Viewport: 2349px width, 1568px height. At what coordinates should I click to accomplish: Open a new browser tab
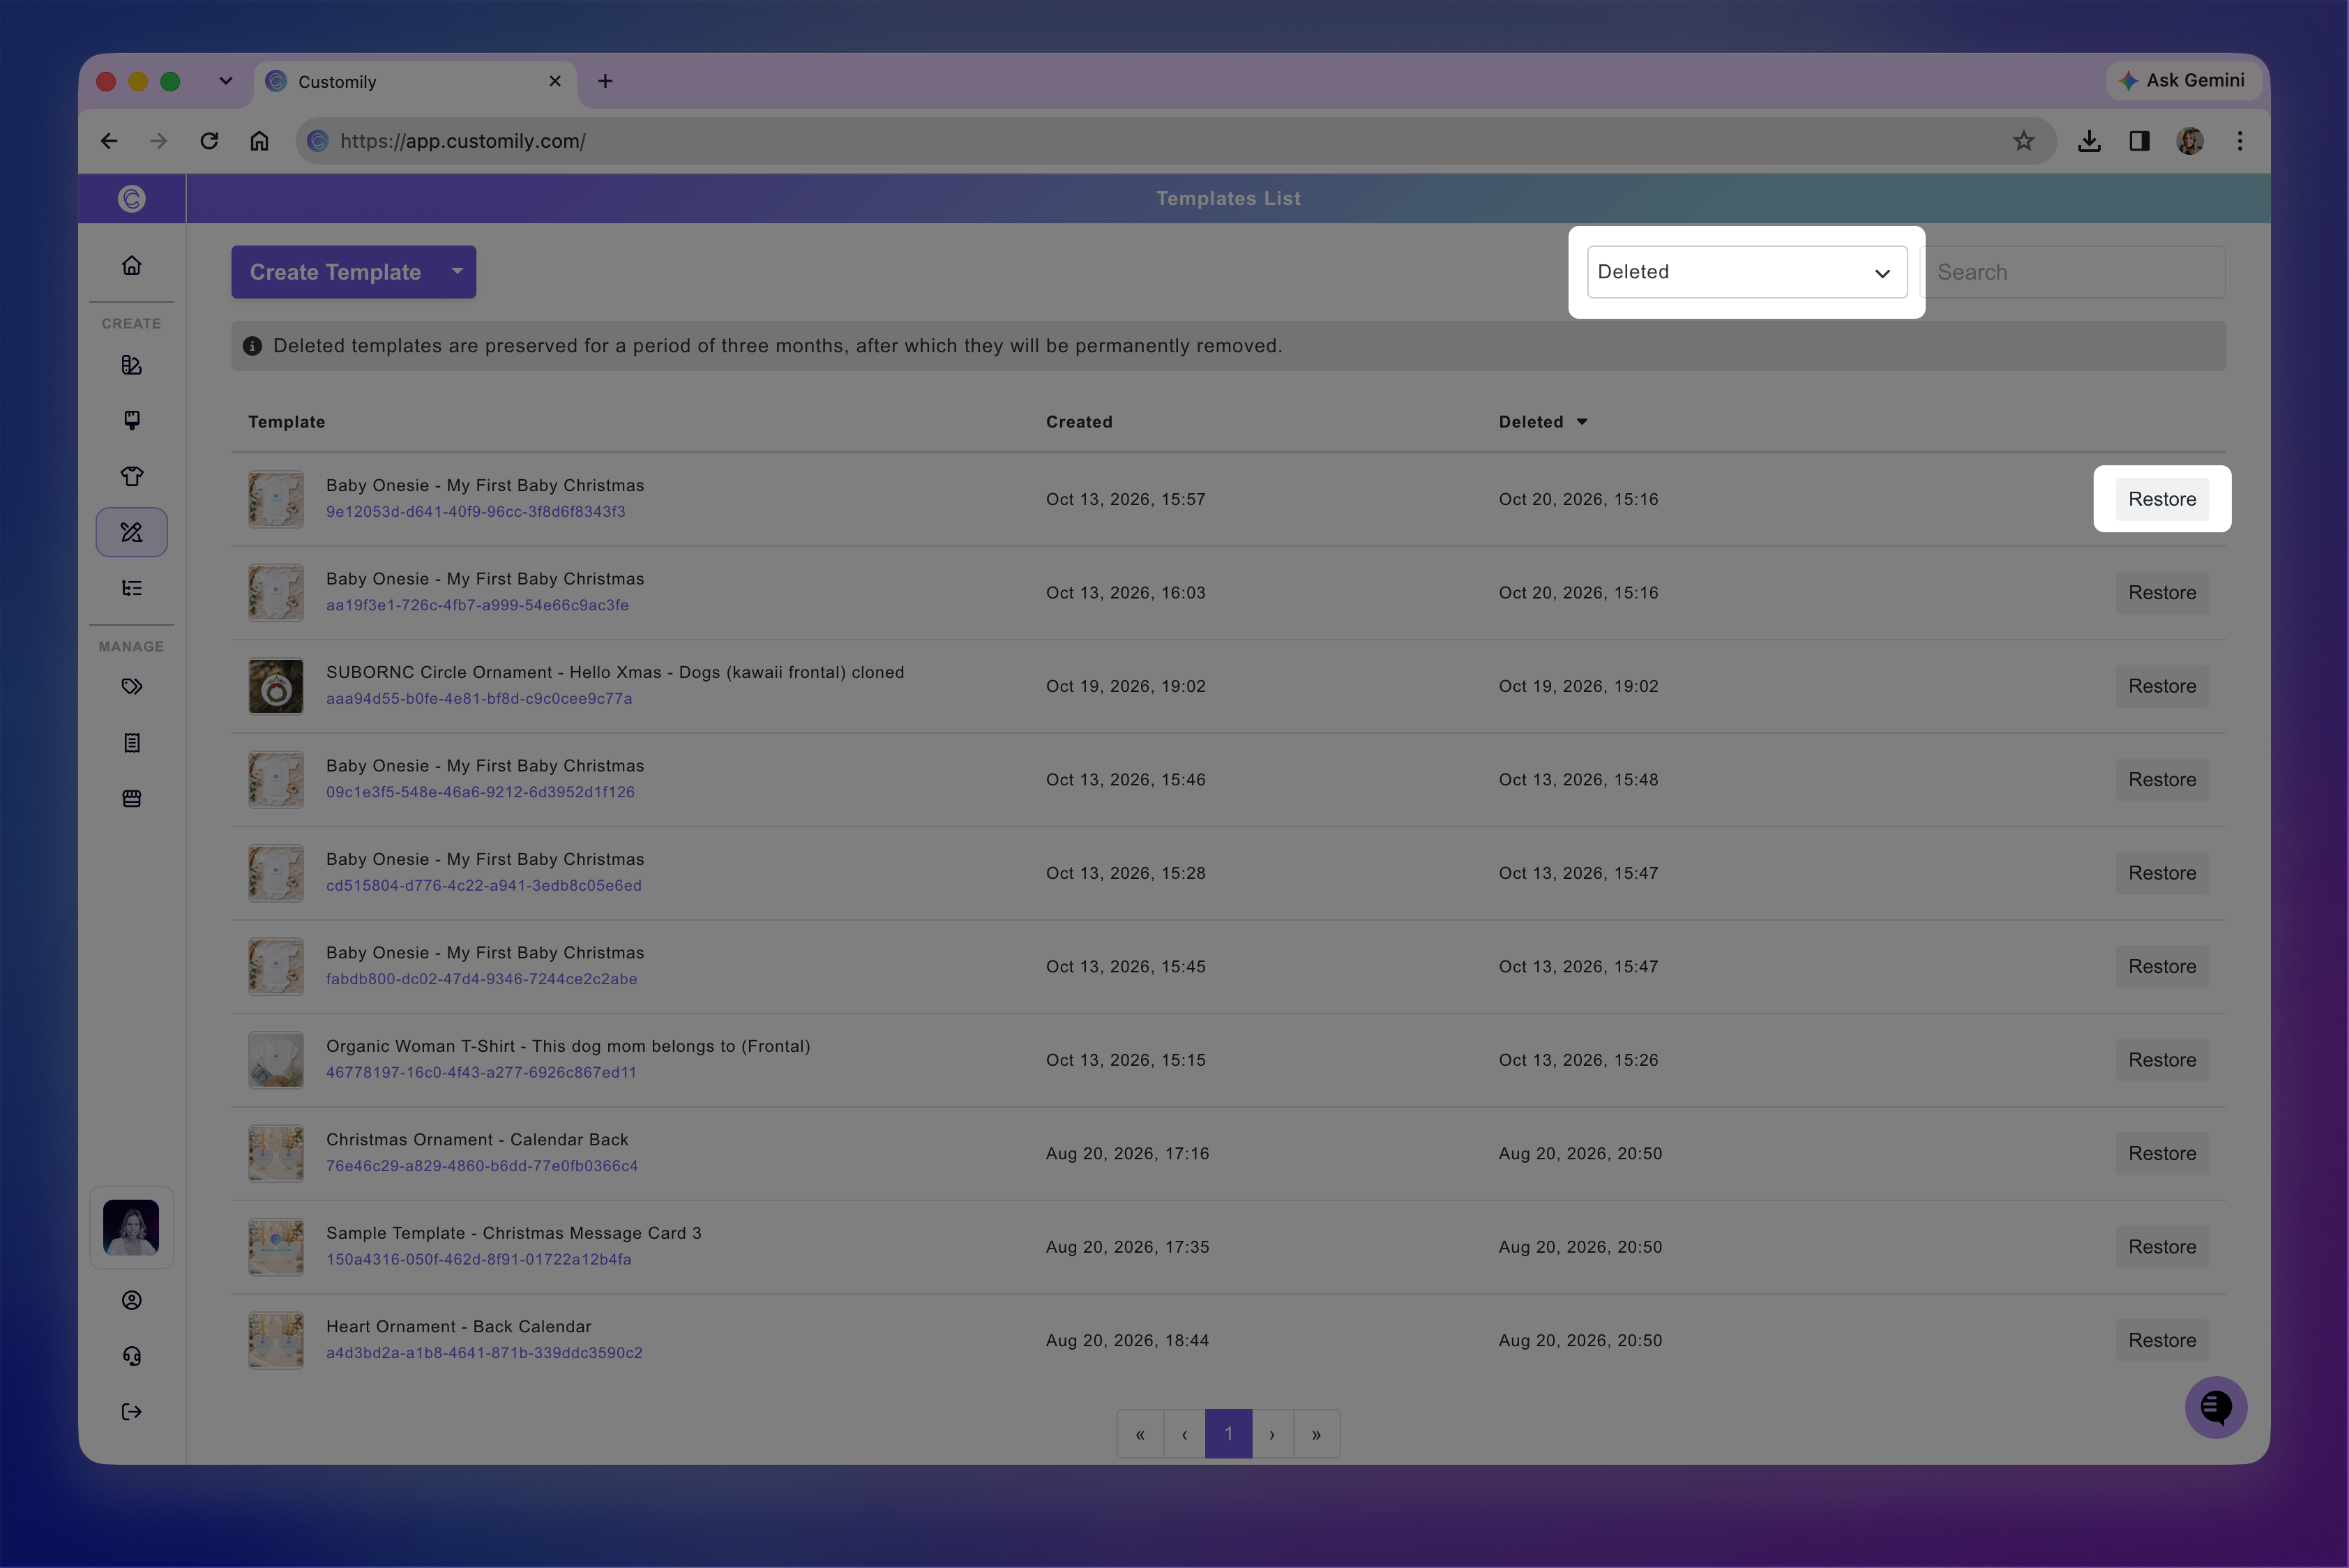click(x=605, y=81)
